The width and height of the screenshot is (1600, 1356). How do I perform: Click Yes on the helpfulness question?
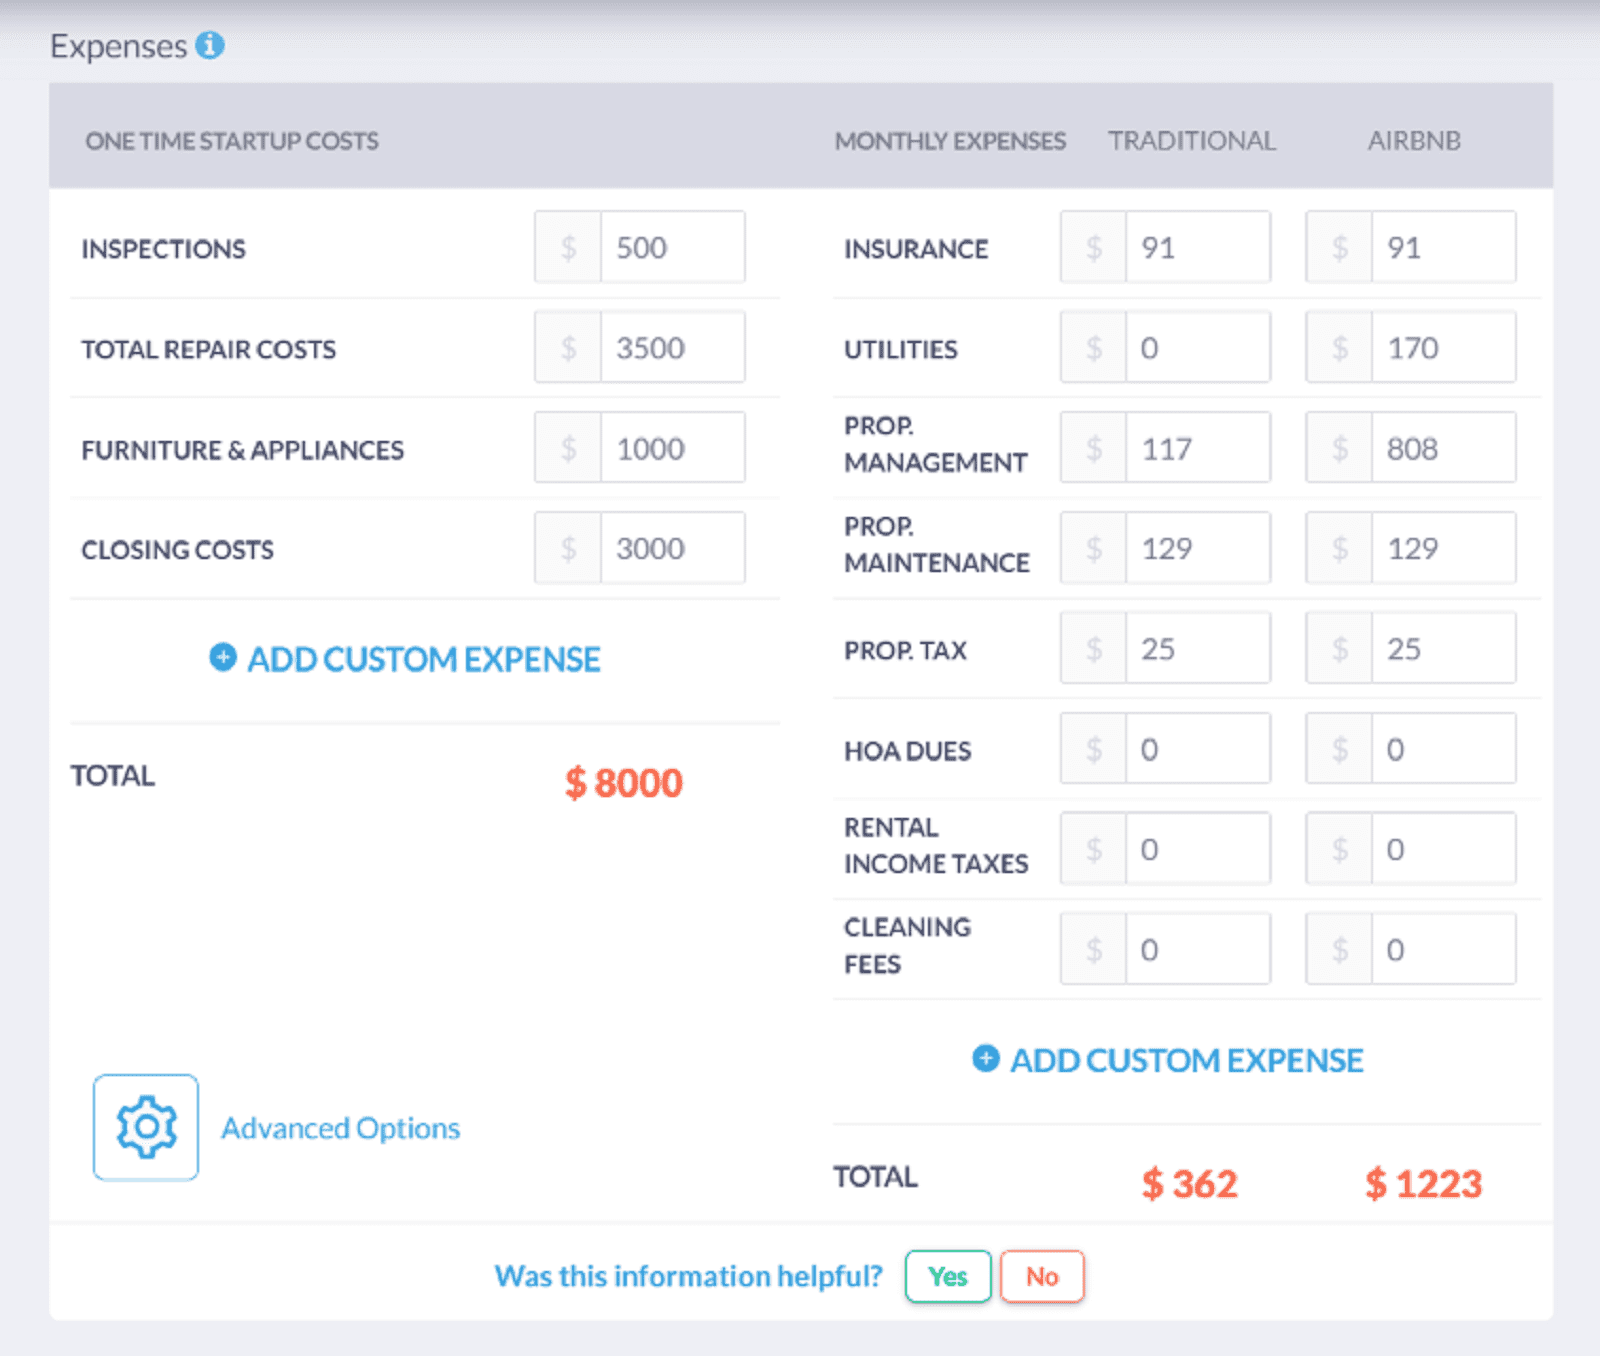click(947, 1276)
